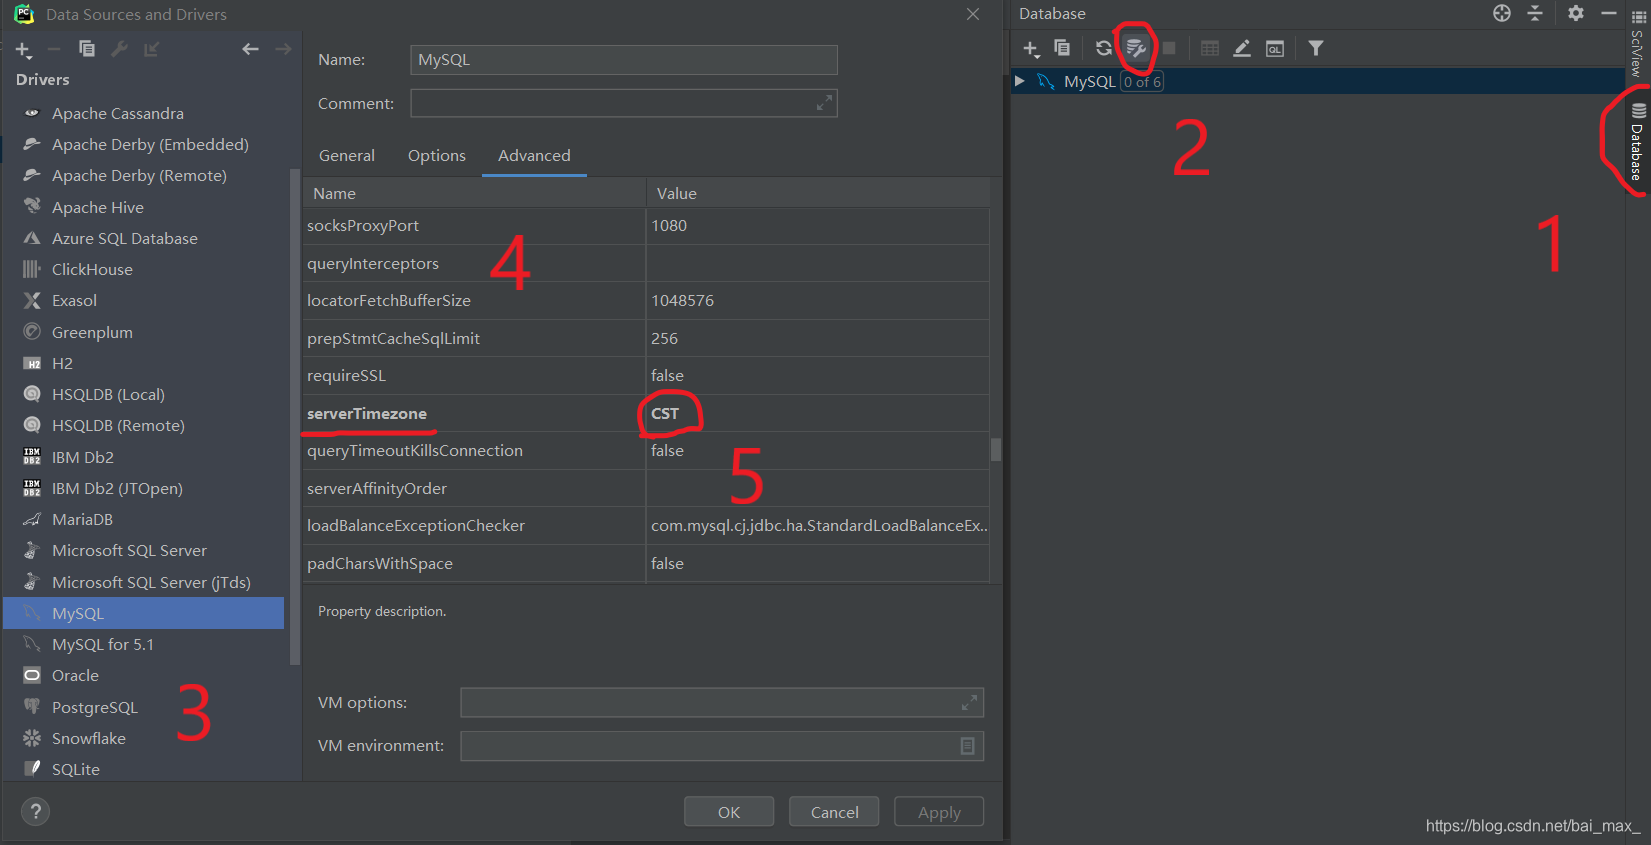Click the scroll-from-editor target icon in Database header
Image resolution: width=1651 pixels, height=845 pixels.
tap(1502, 13)
